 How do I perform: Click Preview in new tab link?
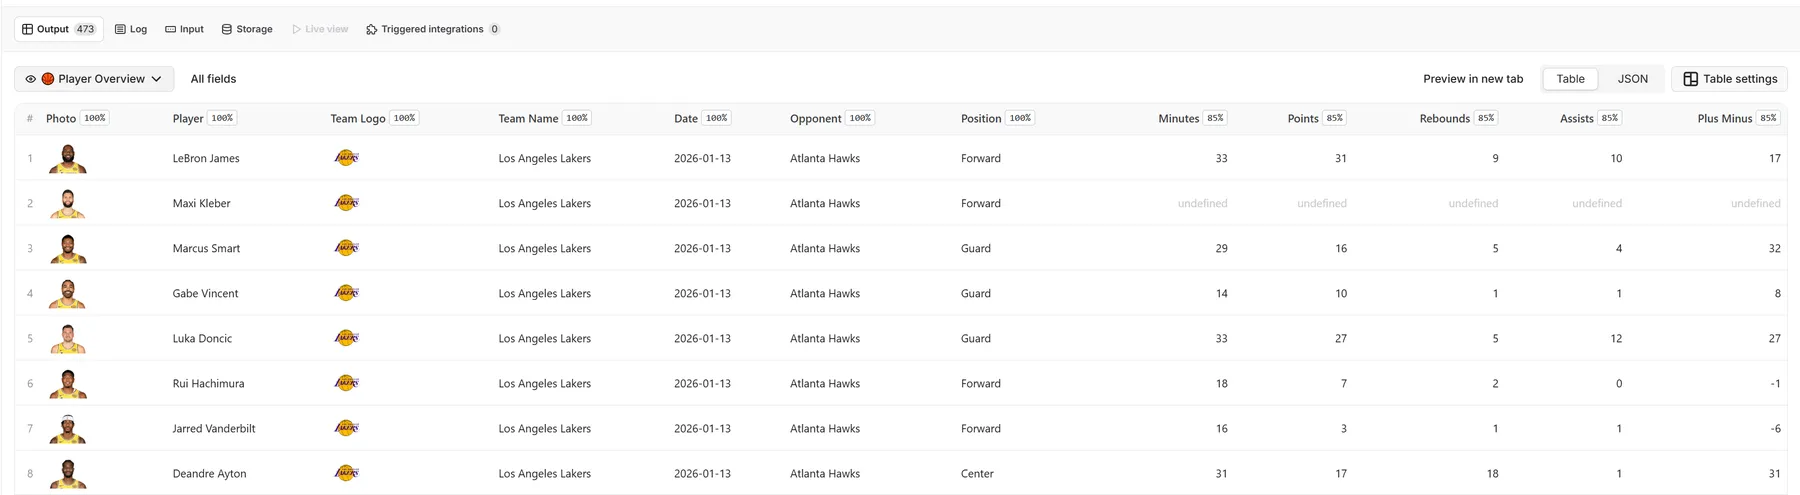click(x=1473, y=79)
